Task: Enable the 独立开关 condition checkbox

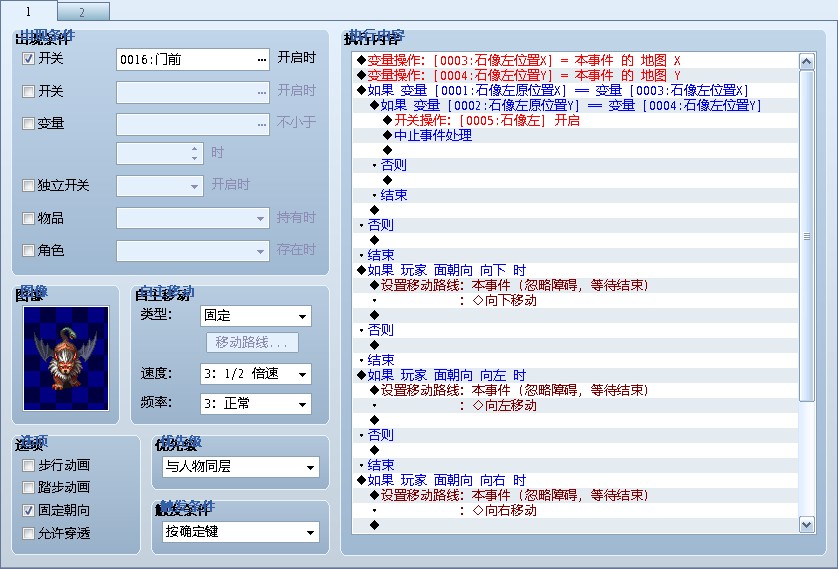Action: 28,185
